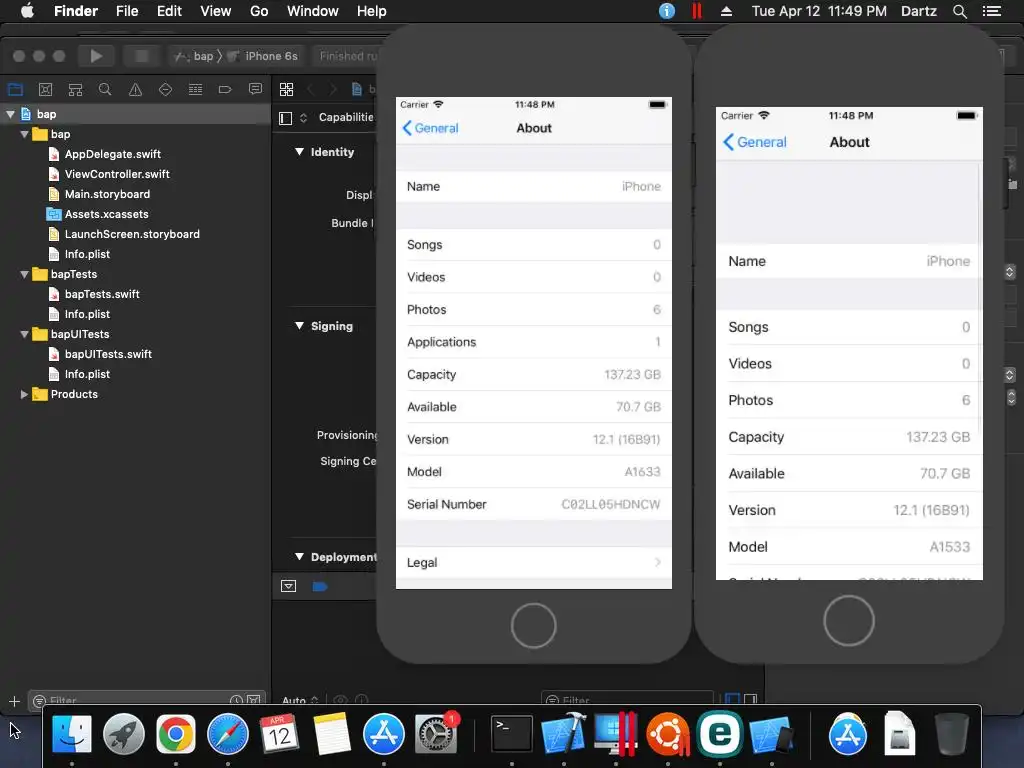Open the Source Control navigator icon
Image resolution: width=1024 pixels, height=768 pixels.
(45, 89)
